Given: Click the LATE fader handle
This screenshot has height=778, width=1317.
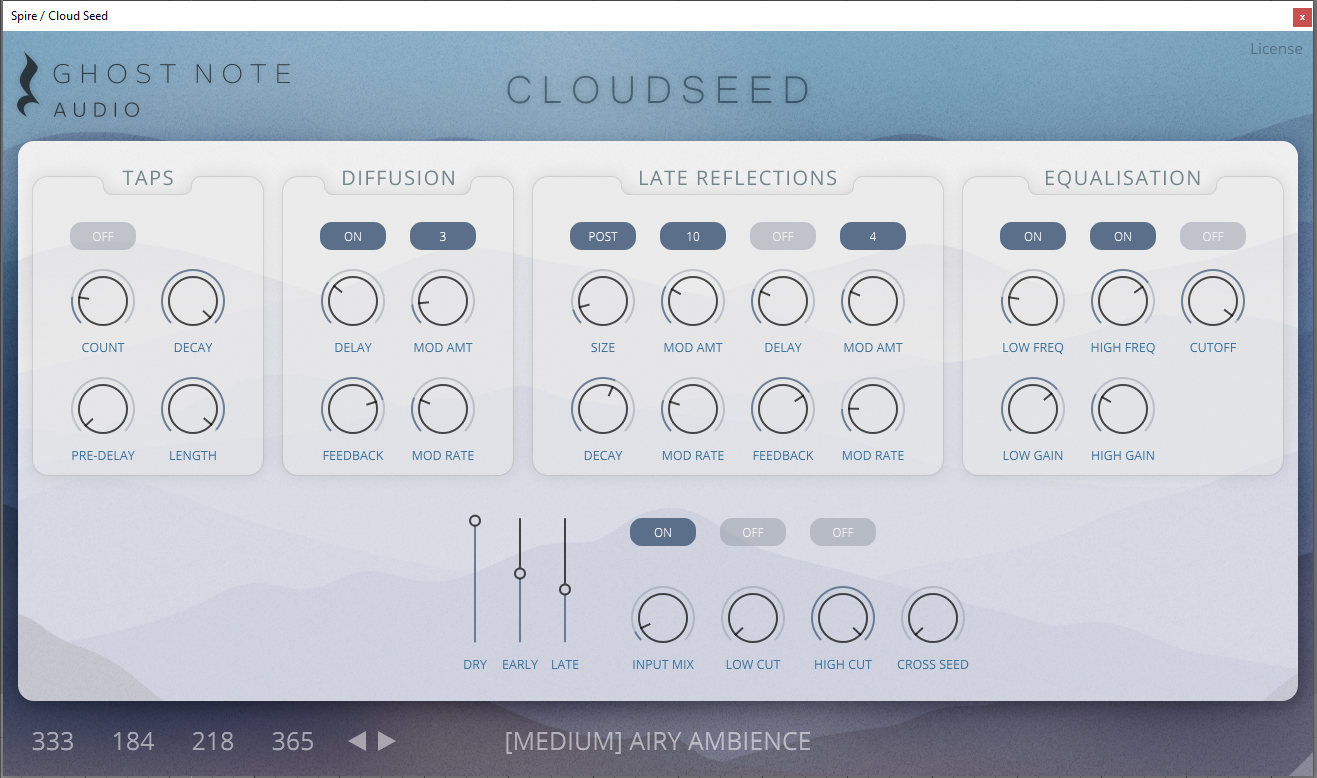Looking at the screenshot, I should [x=565, y=589].
